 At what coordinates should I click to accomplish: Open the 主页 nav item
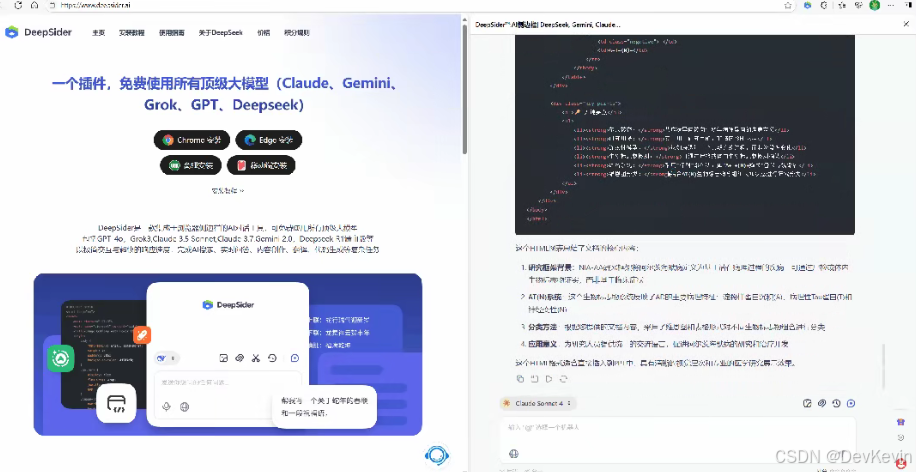coord(98,33)
